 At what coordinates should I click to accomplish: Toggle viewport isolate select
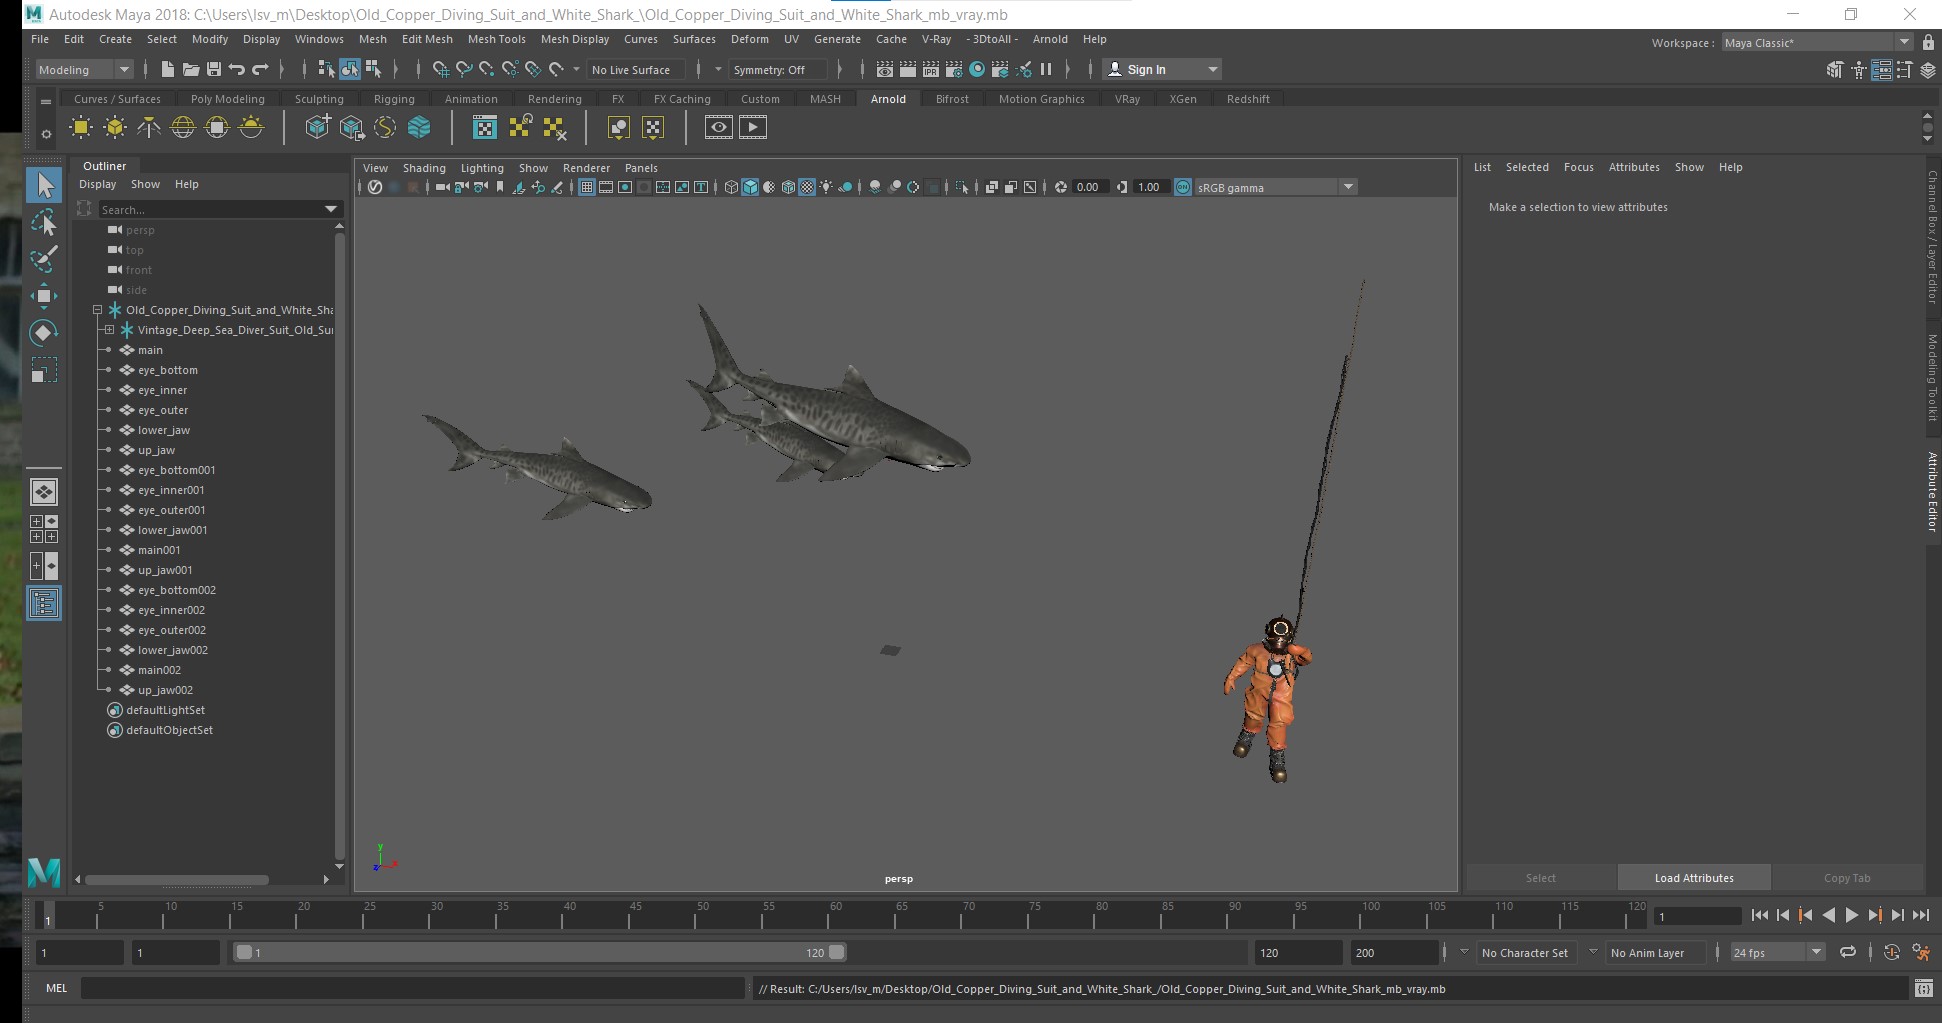click(x=961, y=187)
